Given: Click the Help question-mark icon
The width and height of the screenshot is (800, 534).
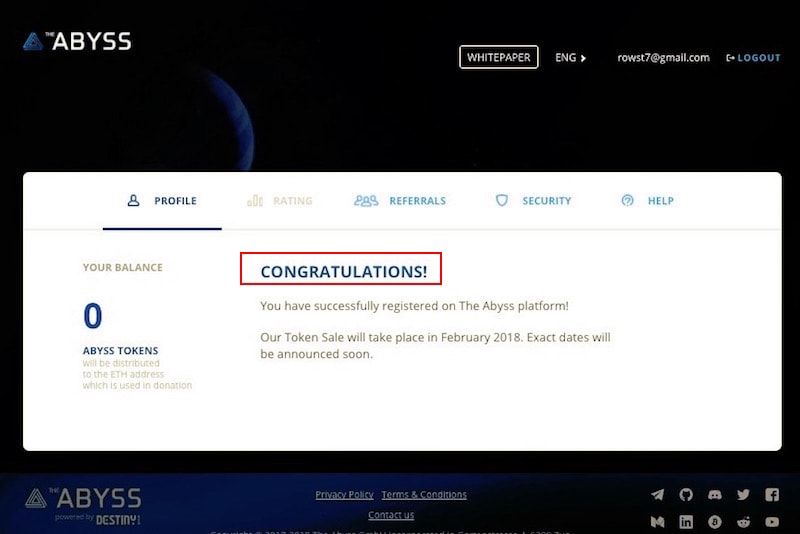Looking at the screenshot, I should pos(628,200).
